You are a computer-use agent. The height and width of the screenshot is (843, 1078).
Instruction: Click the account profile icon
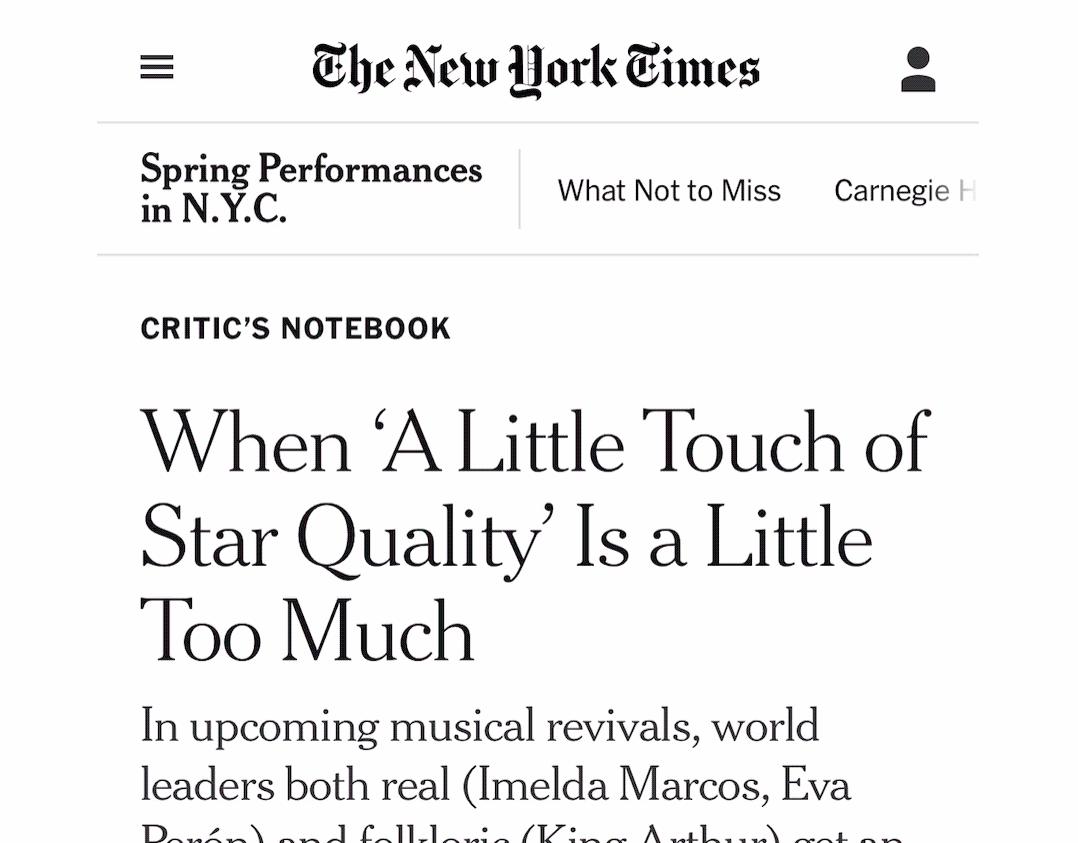(x=917, y=70)
